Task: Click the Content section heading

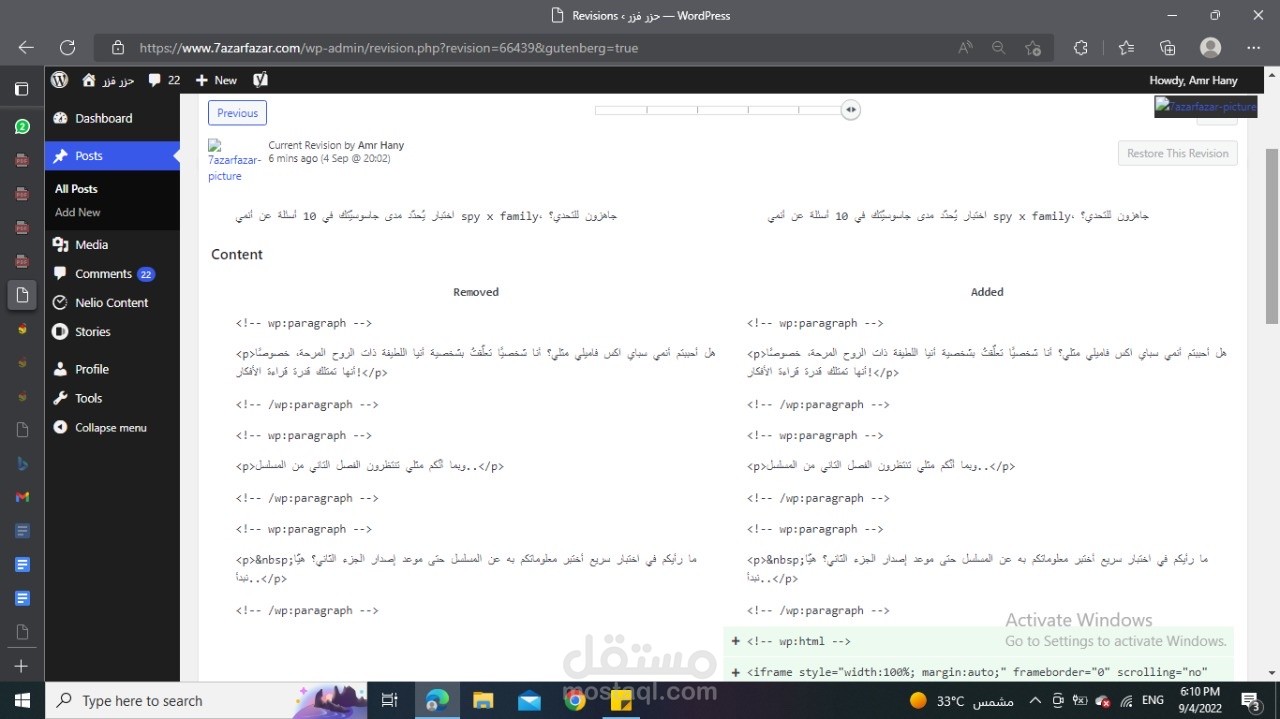Action: point(237,254)
